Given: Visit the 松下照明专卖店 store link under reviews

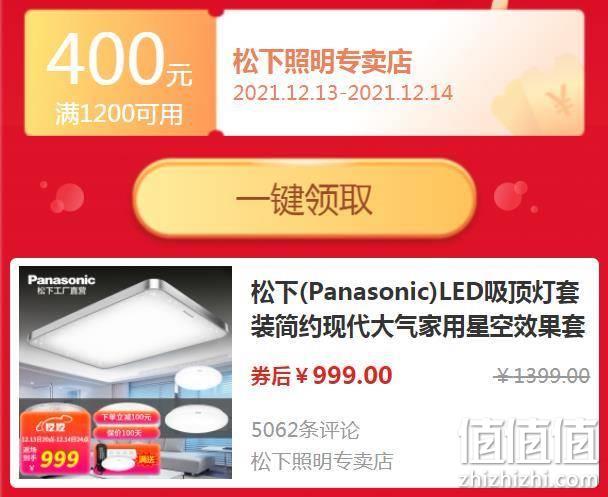Looking at the screenshot, I should 322,461.
